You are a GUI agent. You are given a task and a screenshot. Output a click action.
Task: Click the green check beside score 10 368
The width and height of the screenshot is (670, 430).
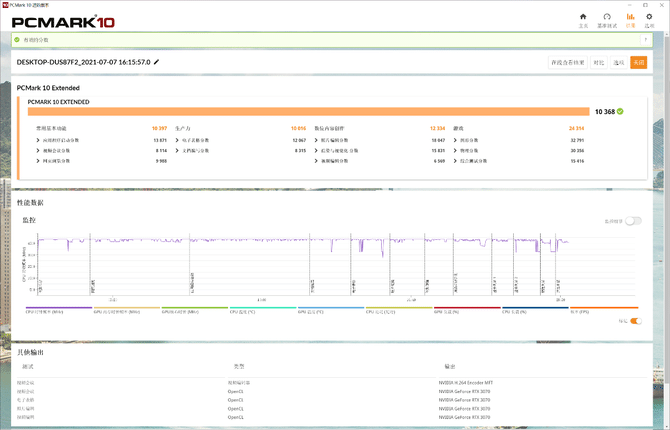coord(620,112)
